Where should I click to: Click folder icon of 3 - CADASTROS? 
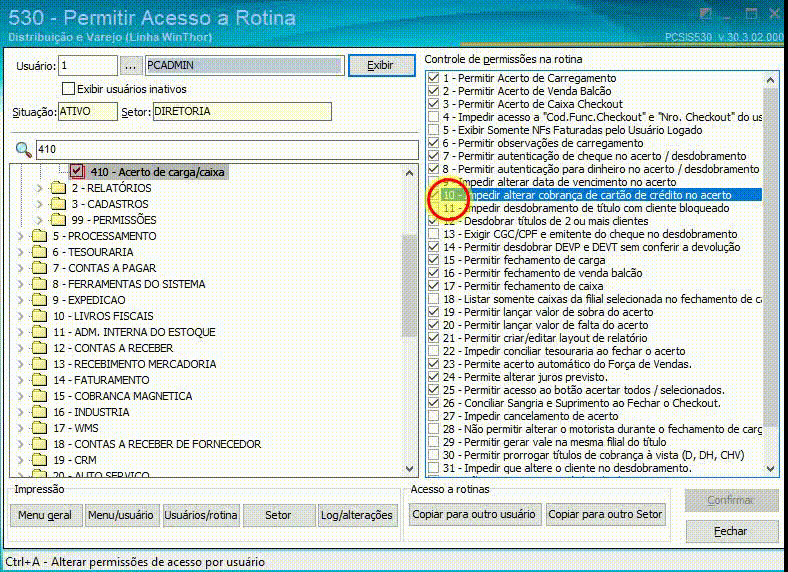(58, 204)
